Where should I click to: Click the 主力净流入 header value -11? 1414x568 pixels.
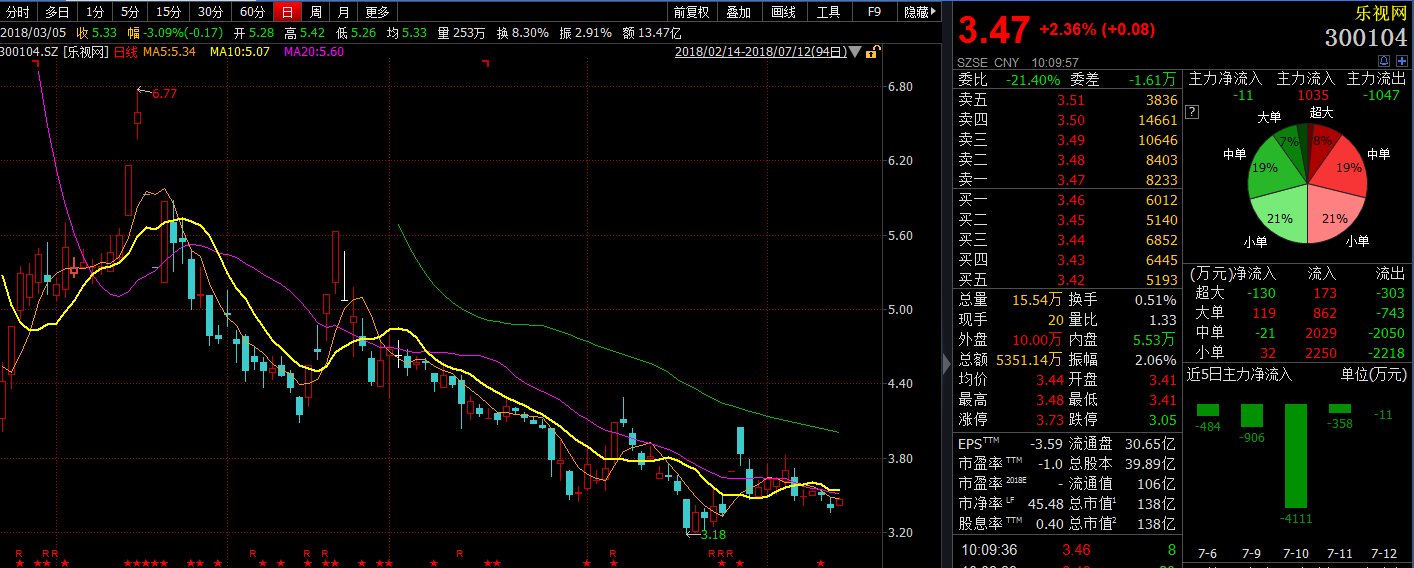click(x=1243, y=96)
